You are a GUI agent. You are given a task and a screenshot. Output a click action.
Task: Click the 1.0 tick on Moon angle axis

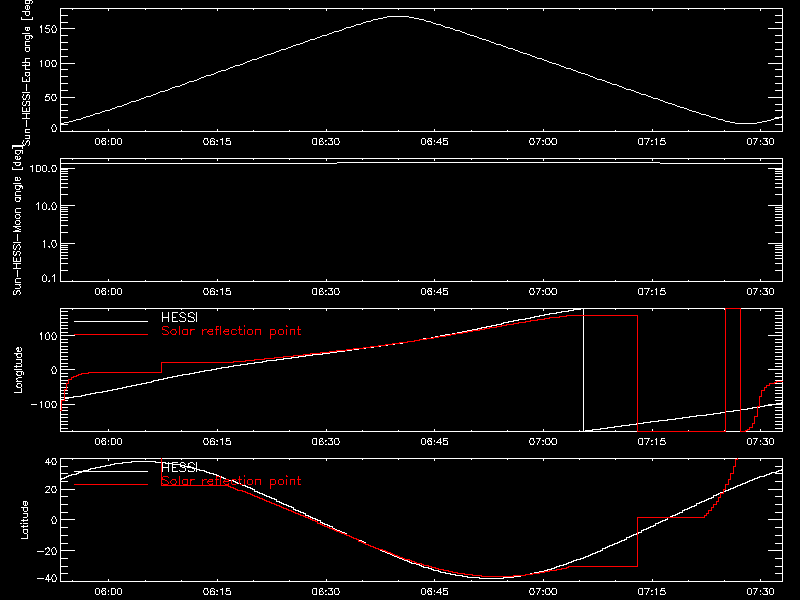click(x=49, y=244)
